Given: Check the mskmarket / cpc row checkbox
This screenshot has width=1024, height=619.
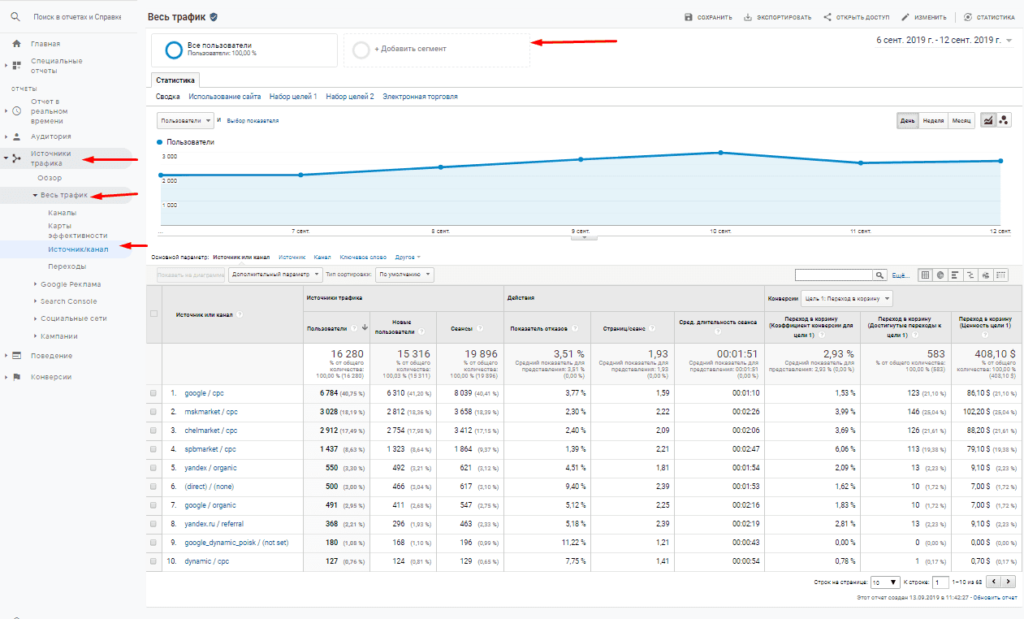Looking at the screenshot, I should point(153,412).
